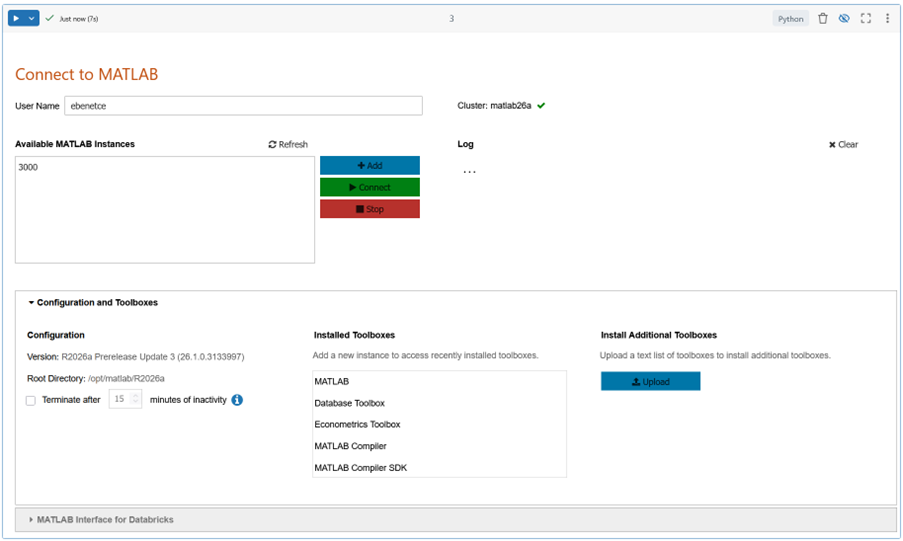Click the 'Just now (7s)' run status
903x541 pixels.
point(79,19)
